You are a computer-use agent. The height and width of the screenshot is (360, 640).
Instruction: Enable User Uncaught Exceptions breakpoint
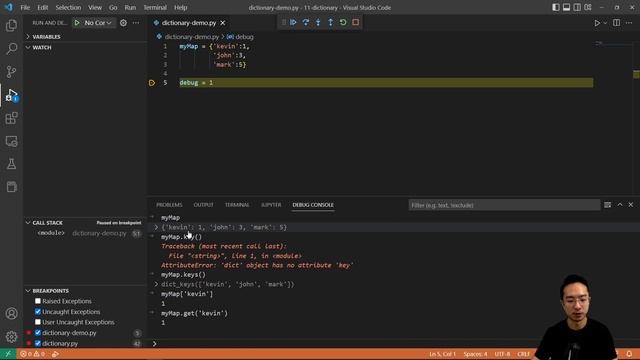click(38, 322)
